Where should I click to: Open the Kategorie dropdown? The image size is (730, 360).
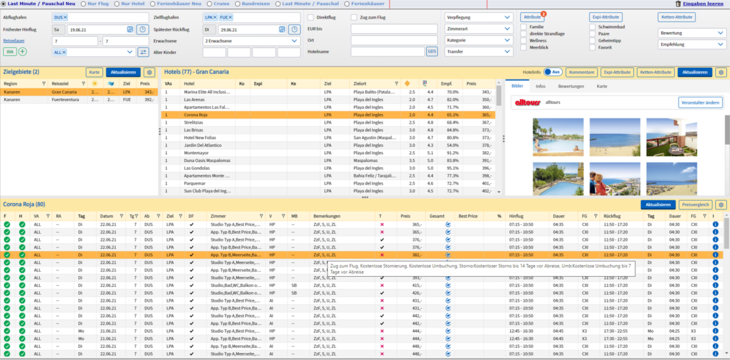(479, 41)
